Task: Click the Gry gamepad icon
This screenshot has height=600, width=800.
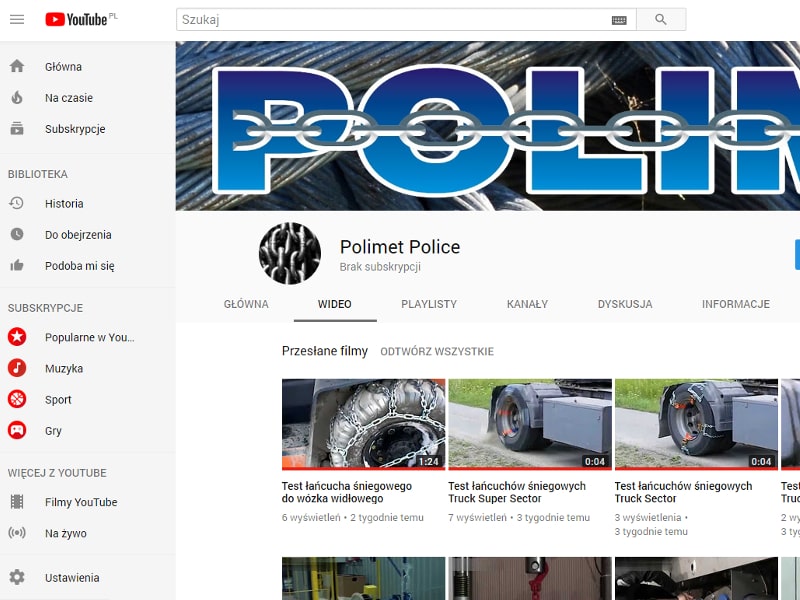Action: click(17, 430)
